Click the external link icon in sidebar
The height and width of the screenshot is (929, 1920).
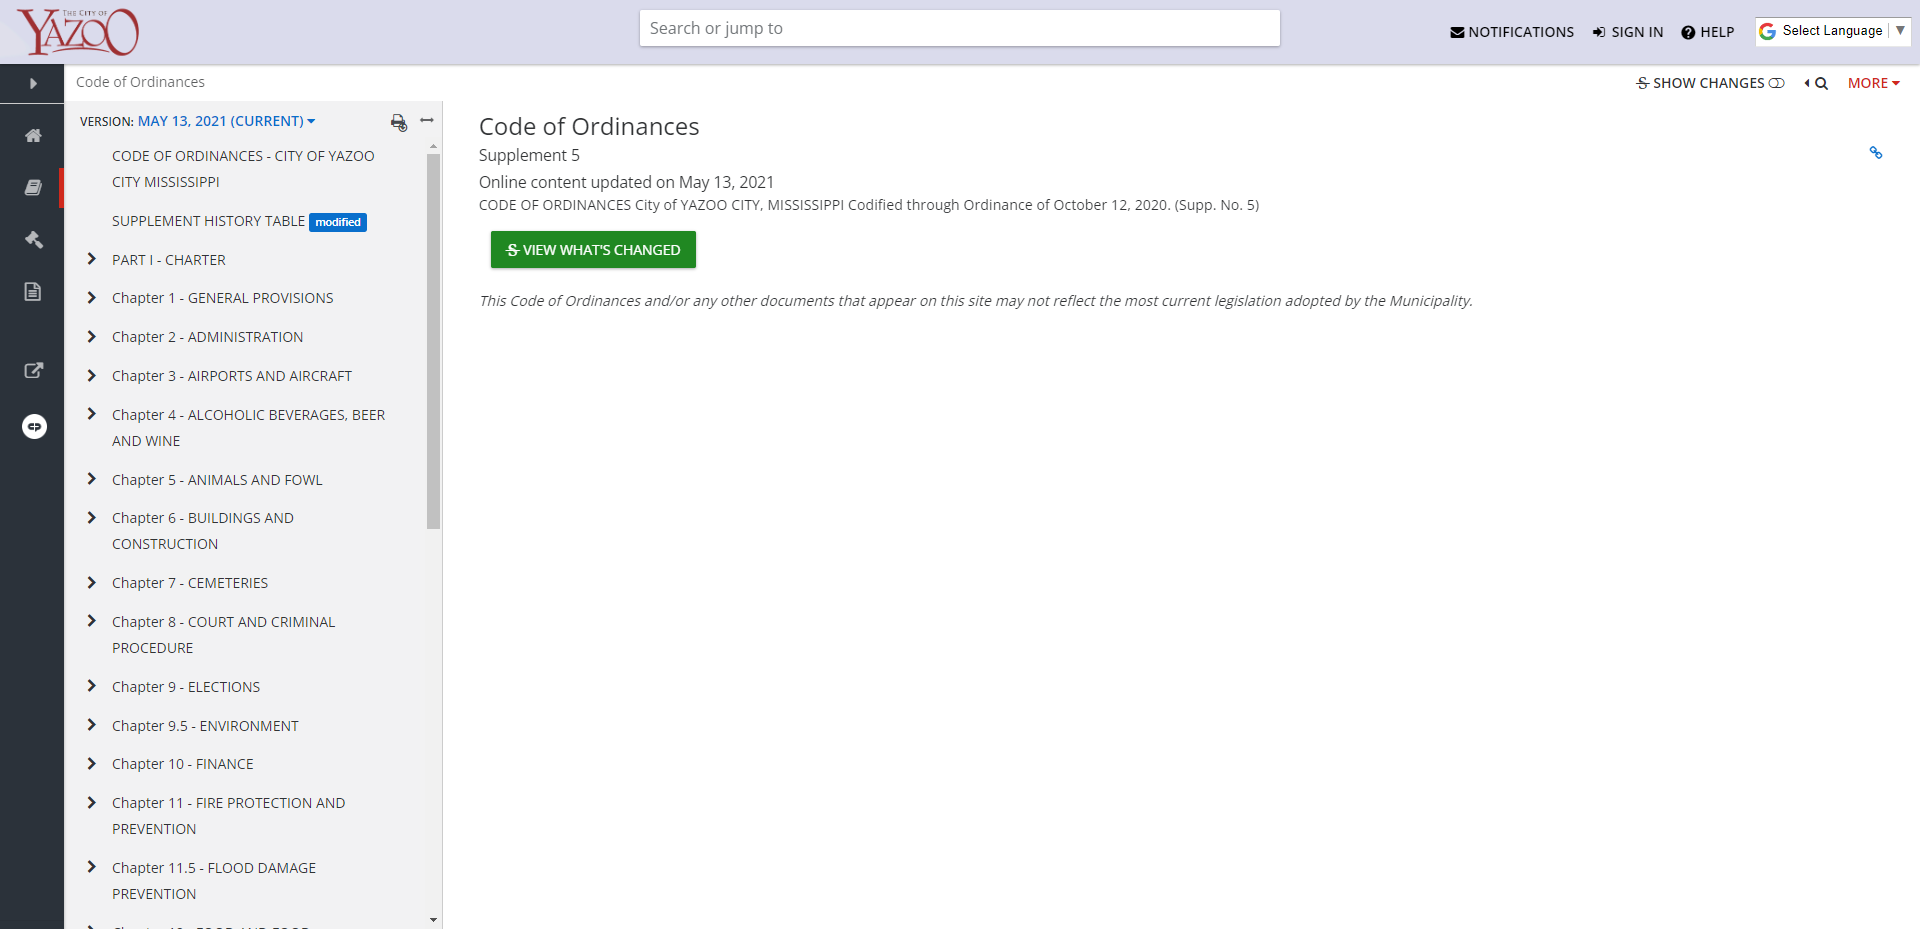point(33,370)
